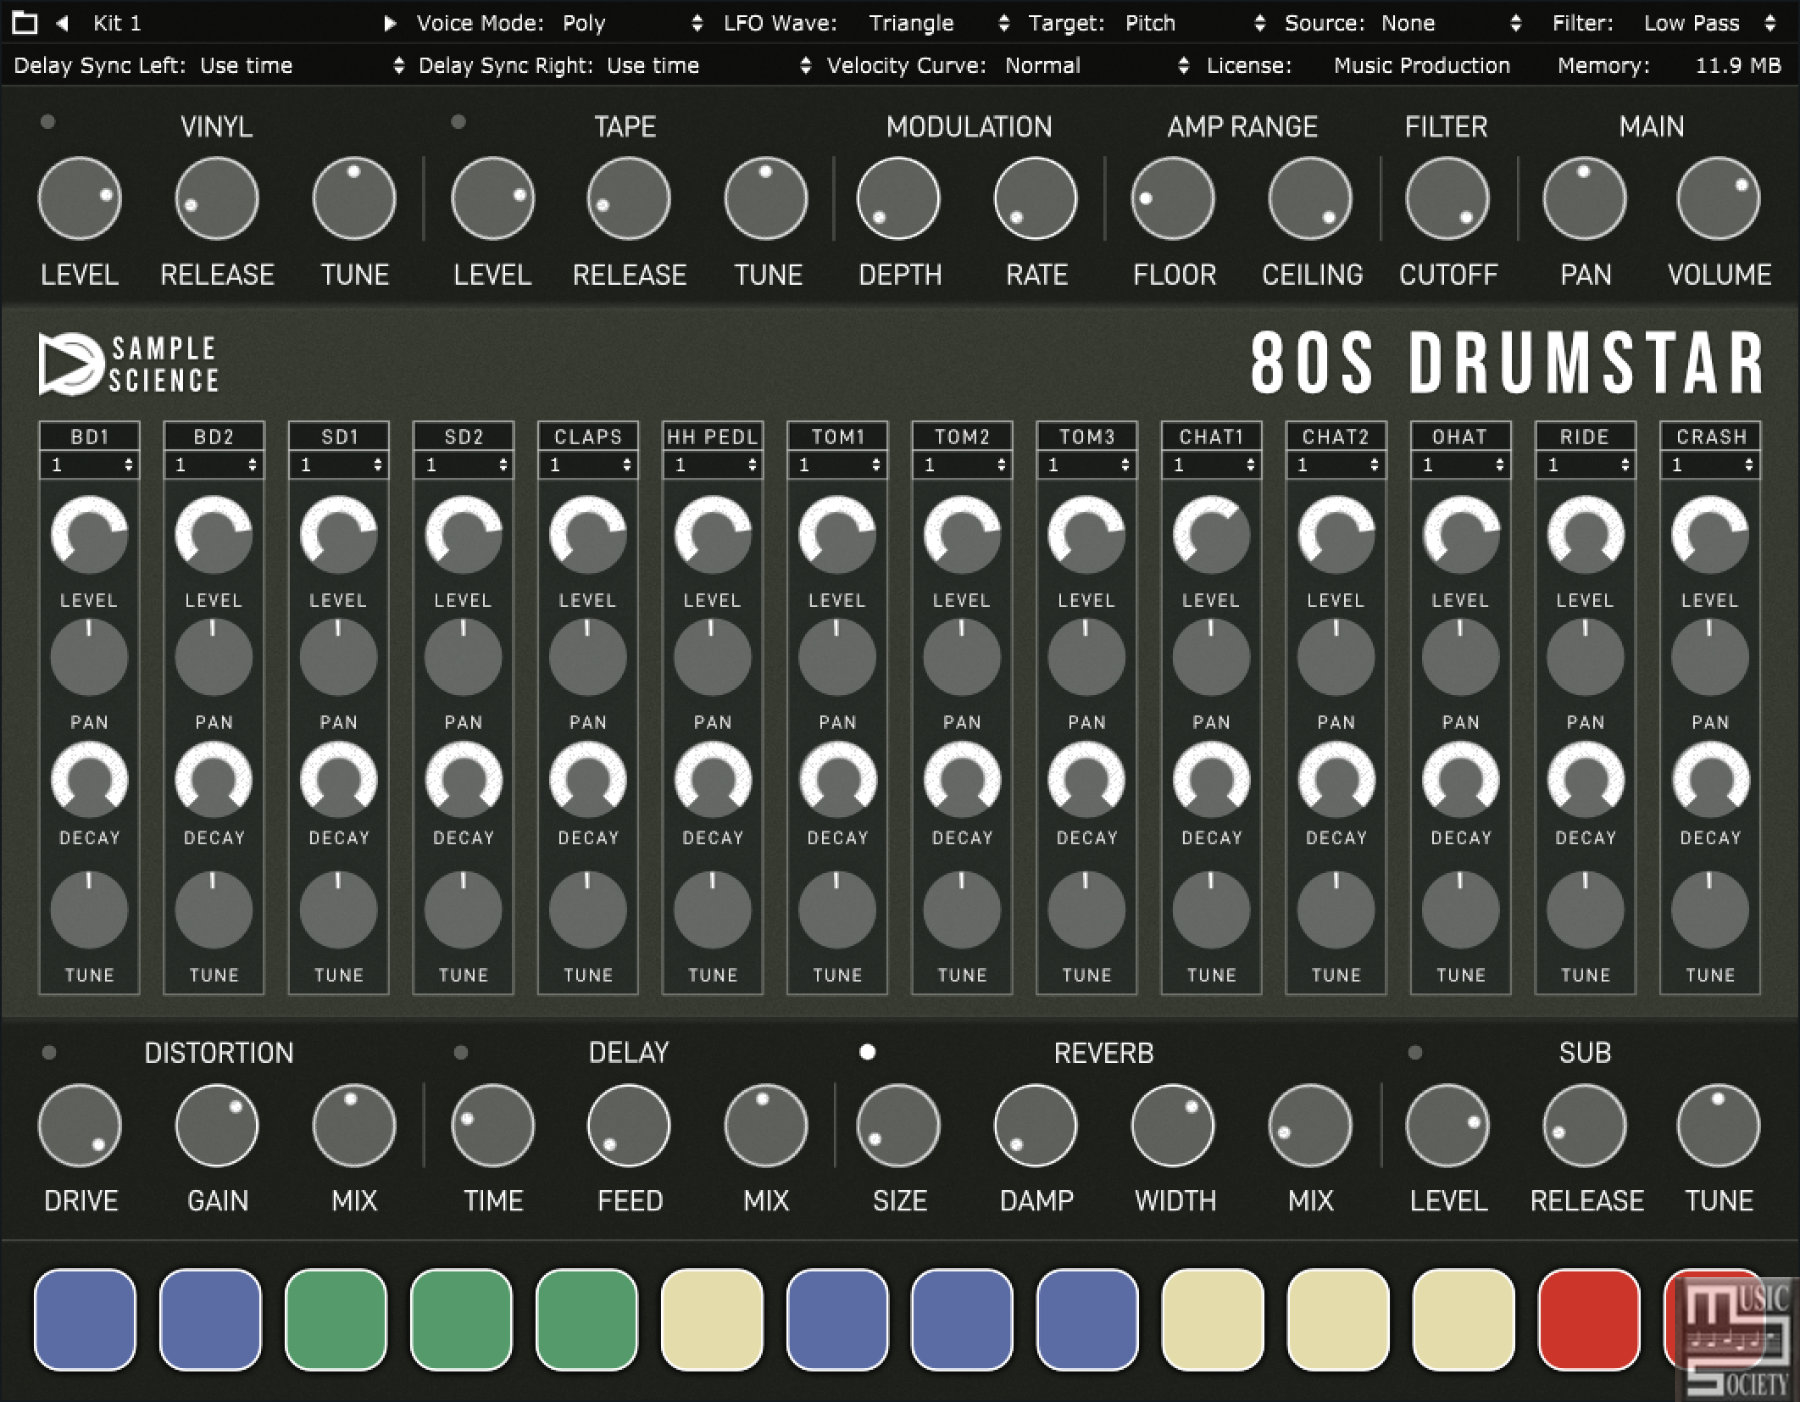Click the BD1 channel LEVEL knob
The height and width of the screenshot is (1402, 1800).
click(89, 534)
